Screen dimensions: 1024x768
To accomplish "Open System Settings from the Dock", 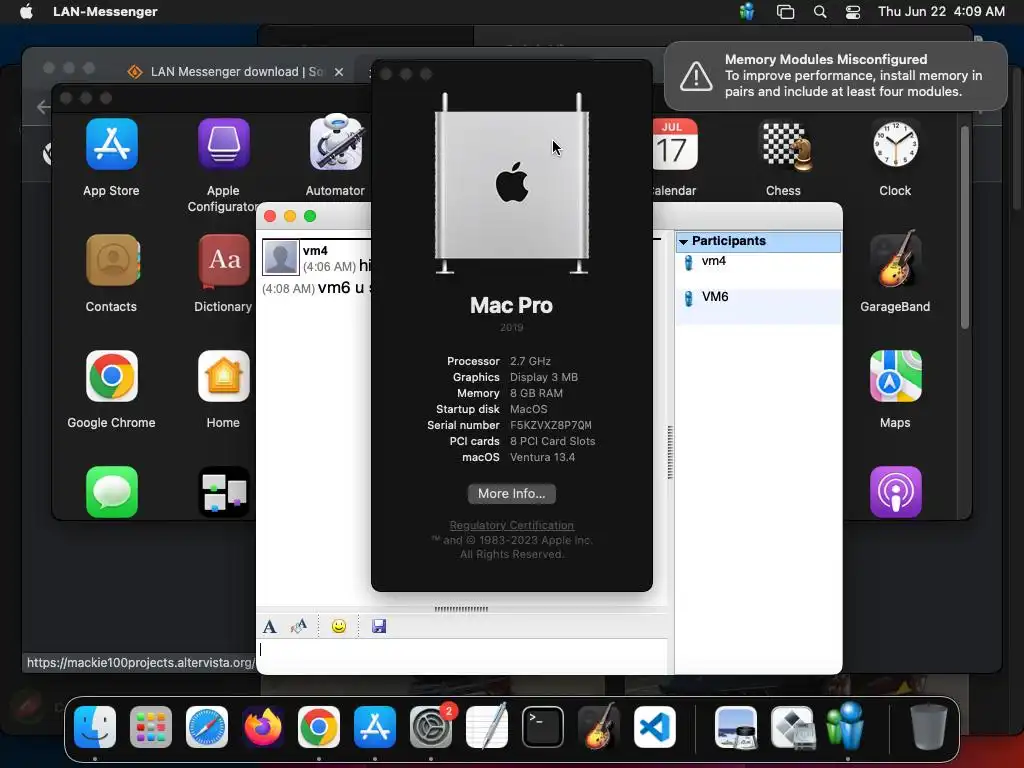I will (x=431, y=727).
